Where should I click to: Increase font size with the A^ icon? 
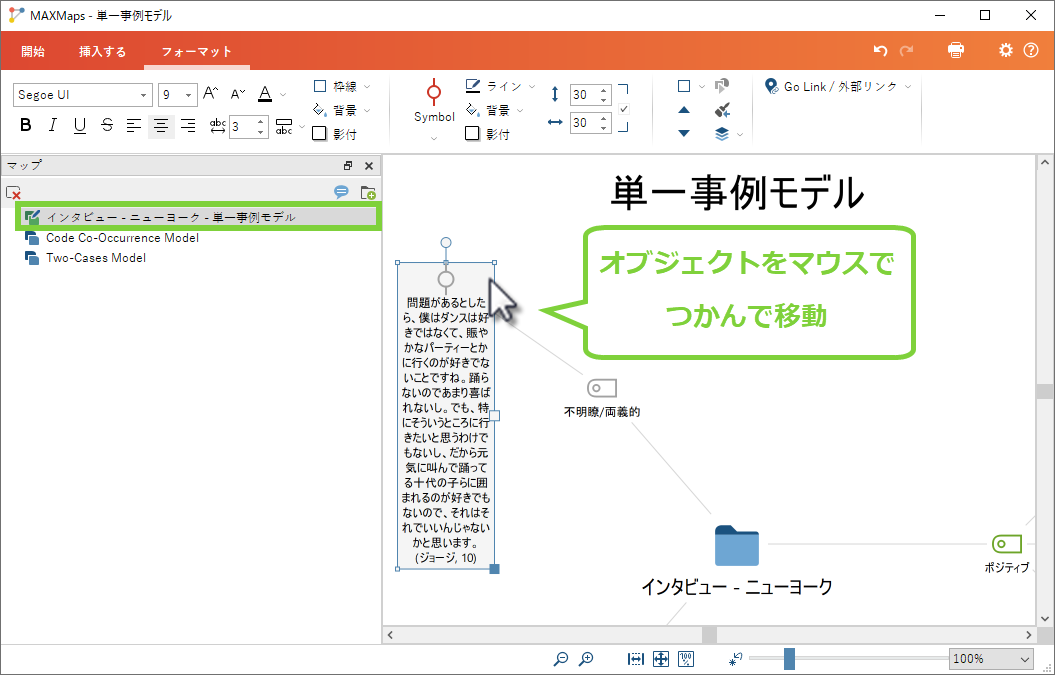(211, 94)
